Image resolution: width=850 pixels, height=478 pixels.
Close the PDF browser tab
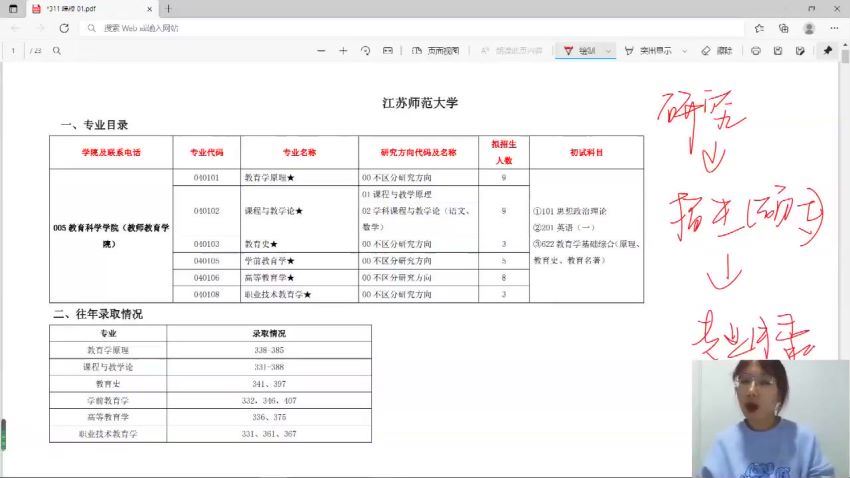click(x=150, y=9)
